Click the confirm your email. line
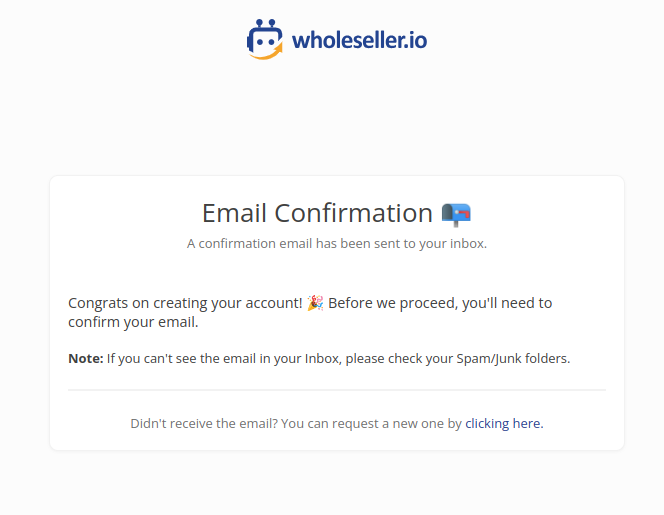 133,322
